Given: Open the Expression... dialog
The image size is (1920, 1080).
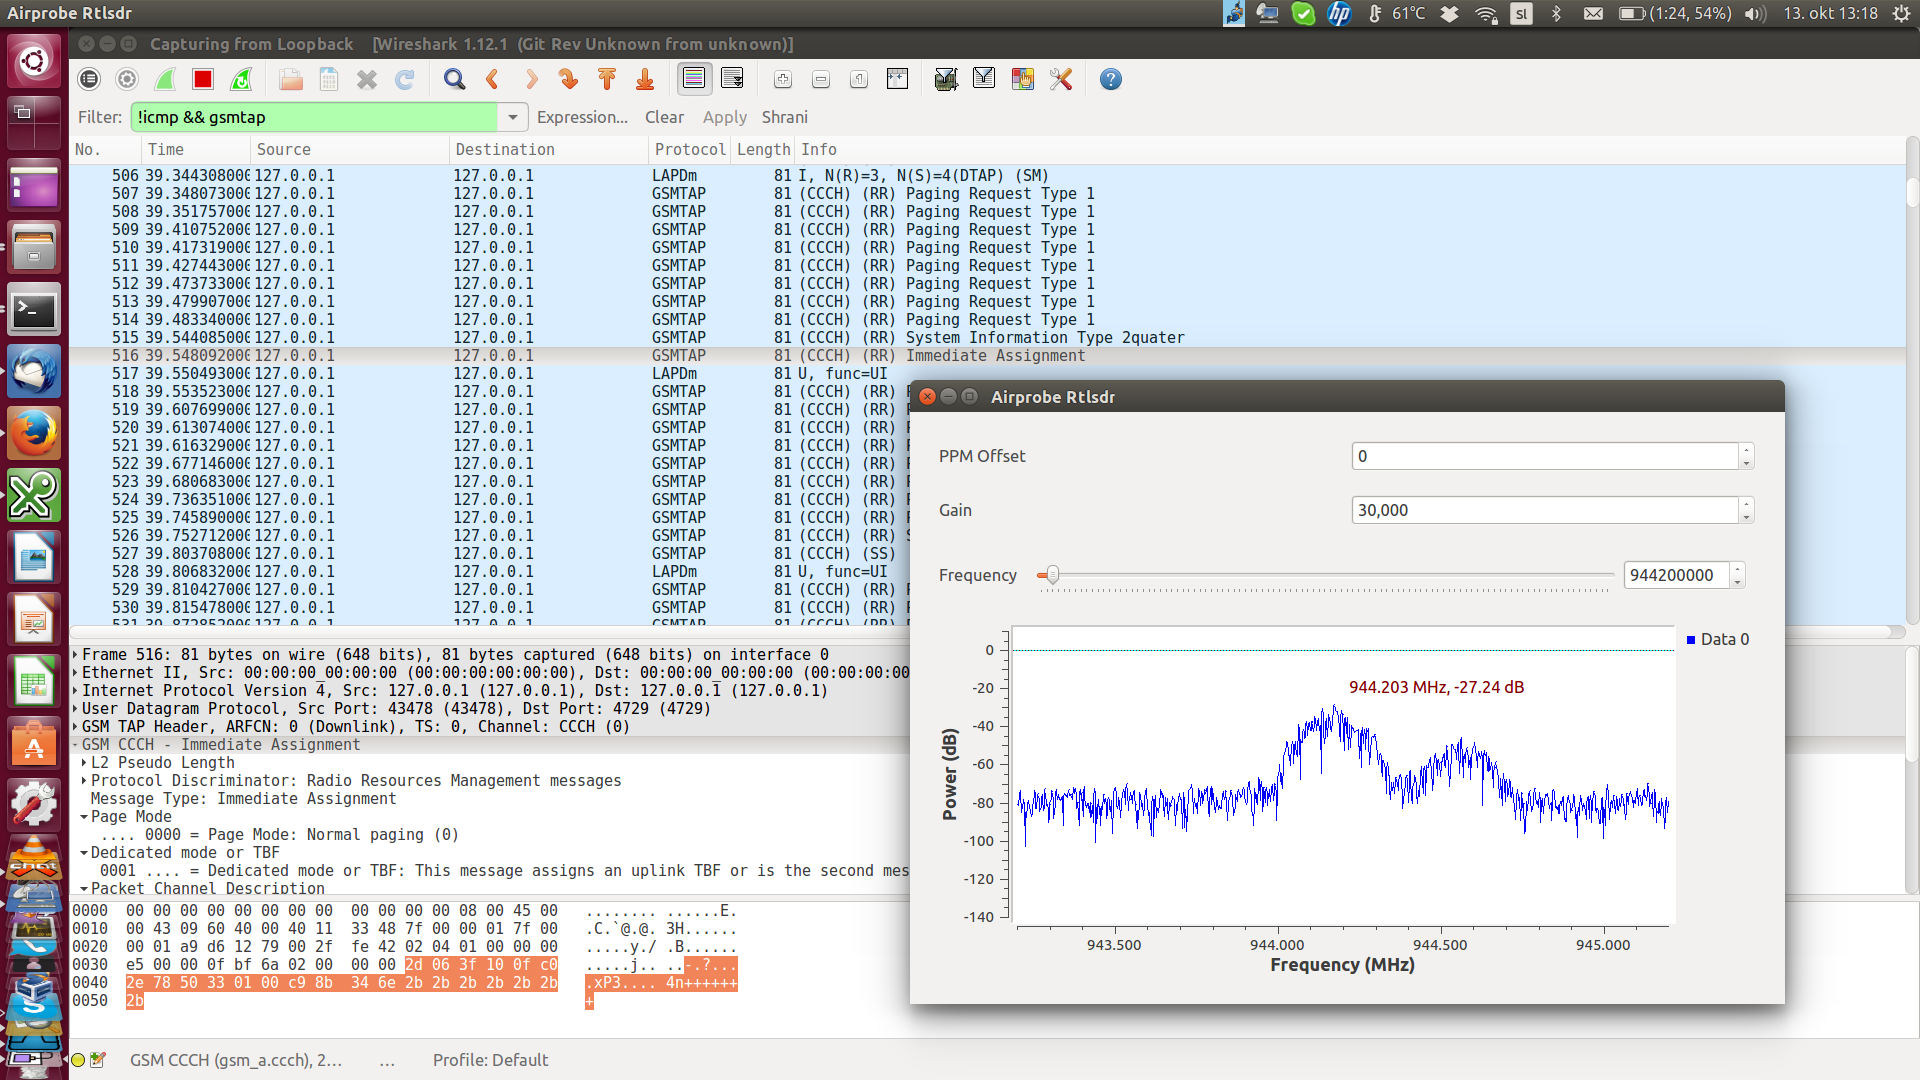Looking at the screenshot, I should (x=582, y=117).
